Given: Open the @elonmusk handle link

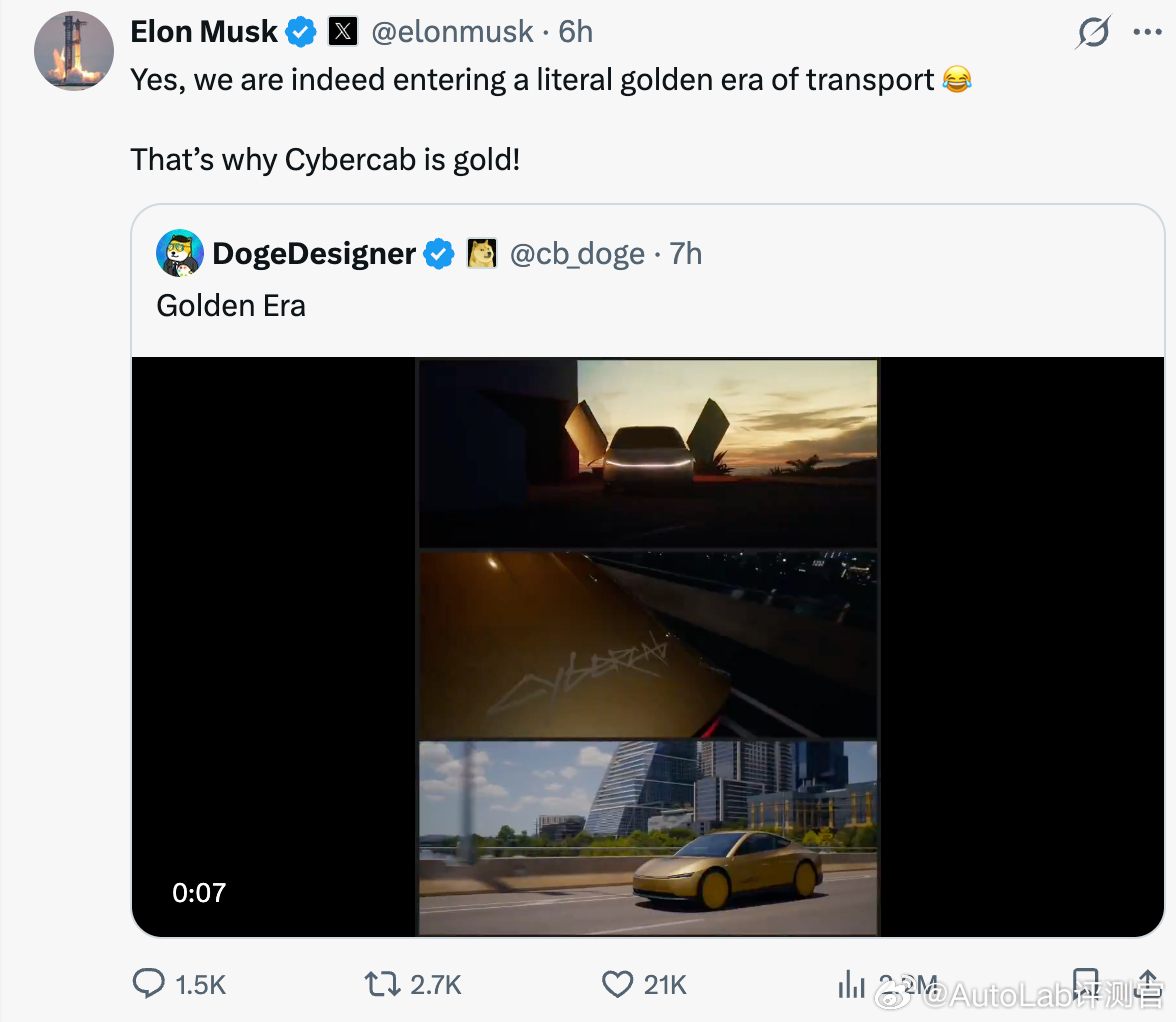Looking at the screenshot, I should (x=452, y=32).
